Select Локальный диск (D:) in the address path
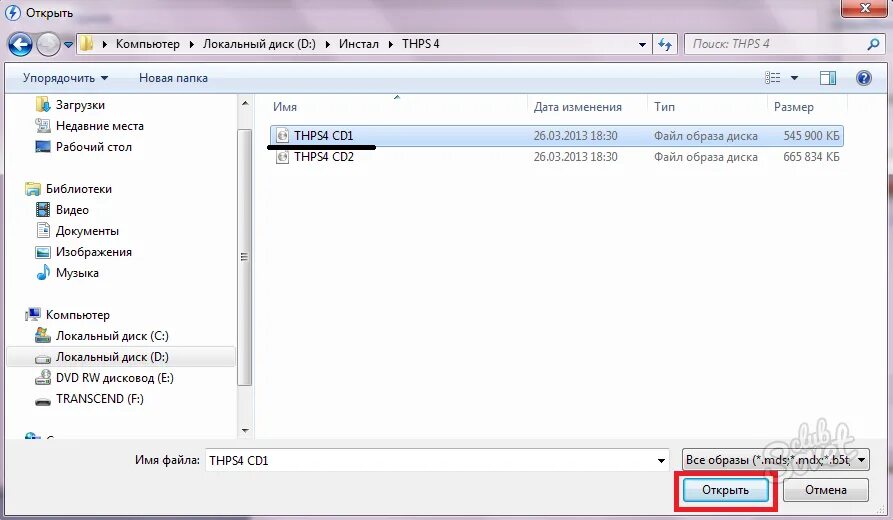This screenshot has height=520, width=893. [259, 44]
